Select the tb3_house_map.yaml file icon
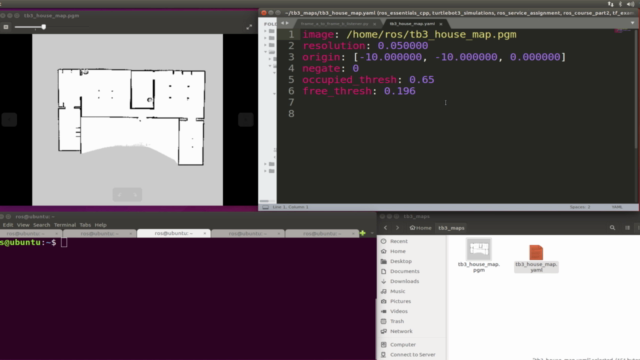 (x=536, y=252)
